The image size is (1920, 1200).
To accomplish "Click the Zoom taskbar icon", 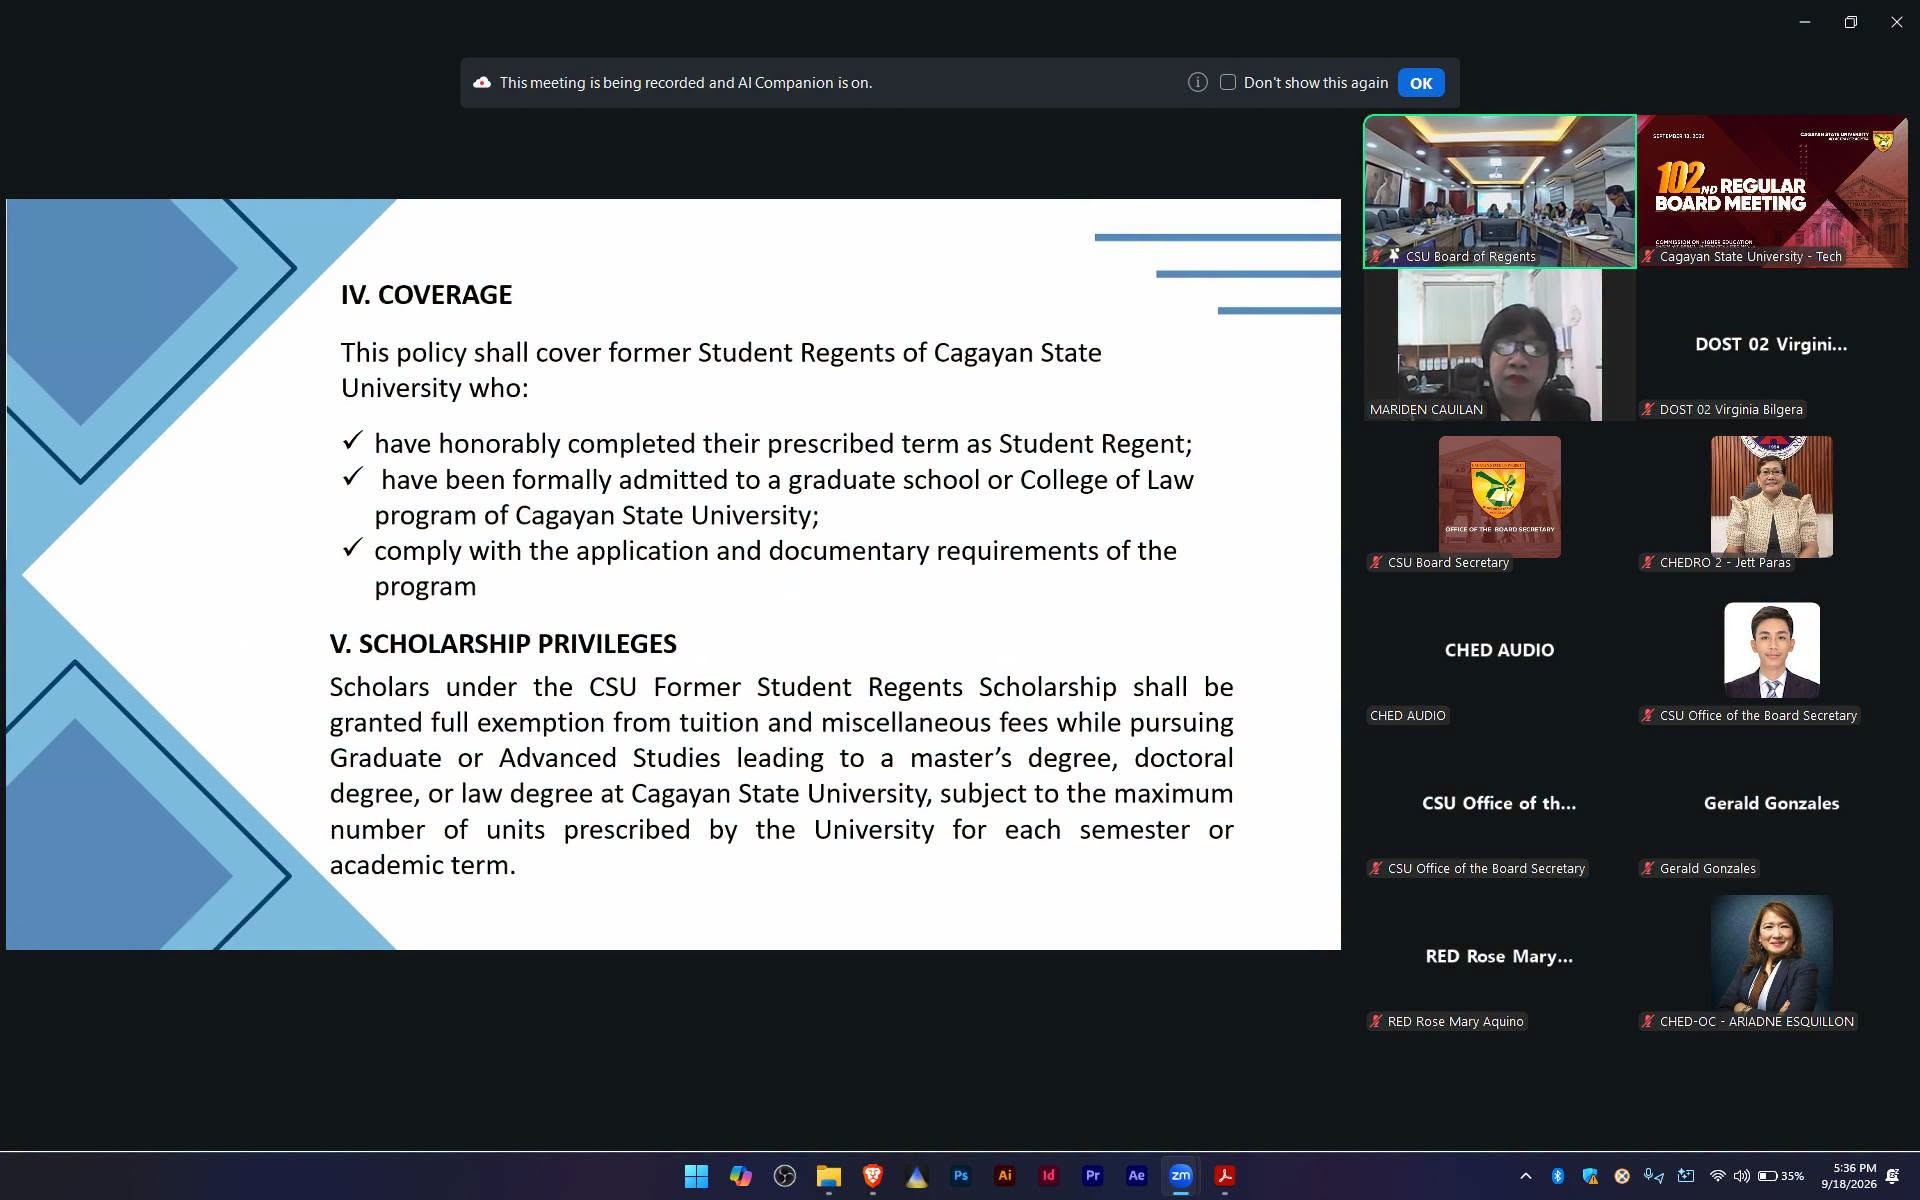I will pyautogui.click(x=1180, y=1176).
